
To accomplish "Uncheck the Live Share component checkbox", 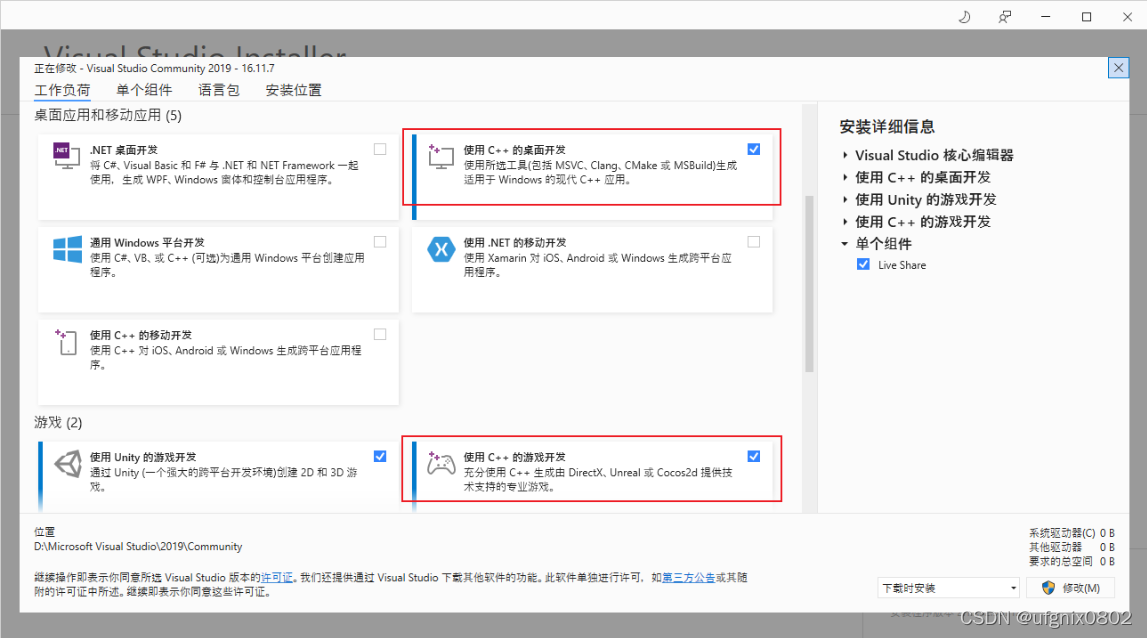I will point(864,265).
